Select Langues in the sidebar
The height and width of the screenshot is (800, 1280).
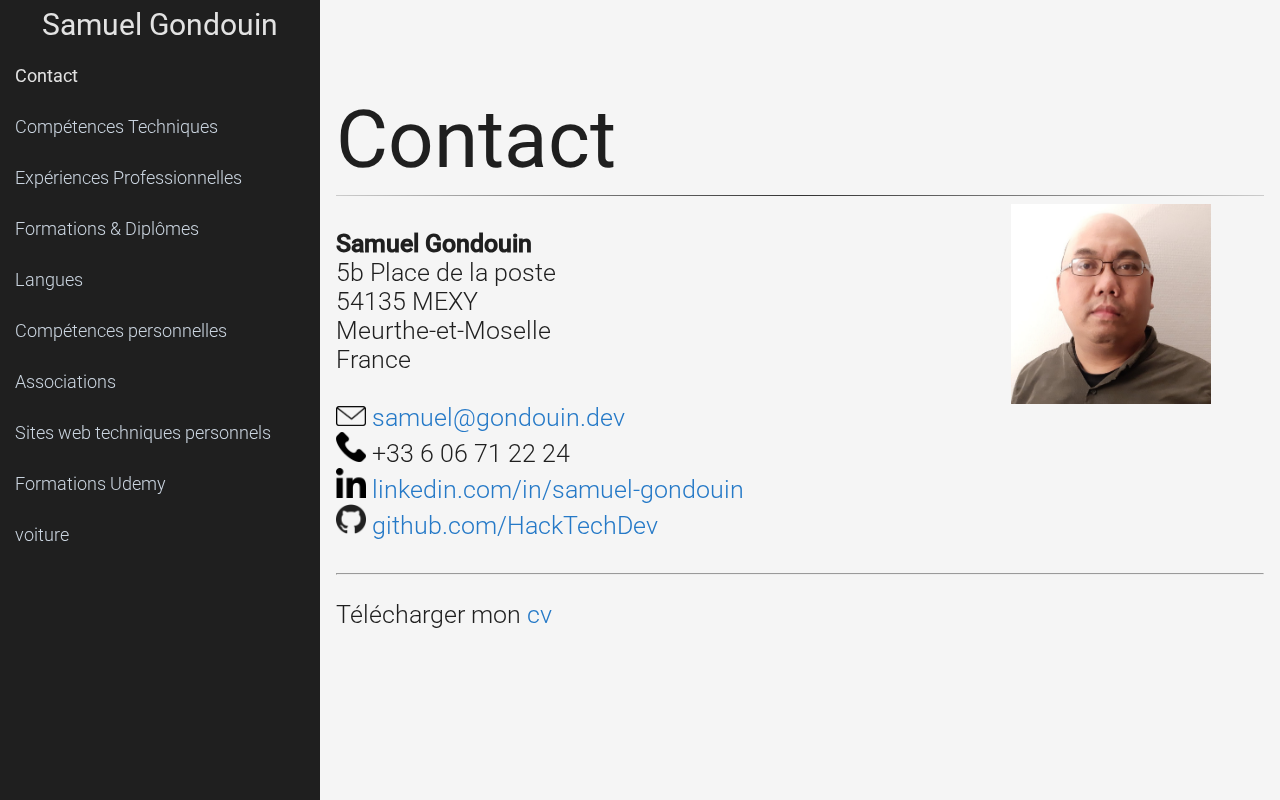point(49,280)
